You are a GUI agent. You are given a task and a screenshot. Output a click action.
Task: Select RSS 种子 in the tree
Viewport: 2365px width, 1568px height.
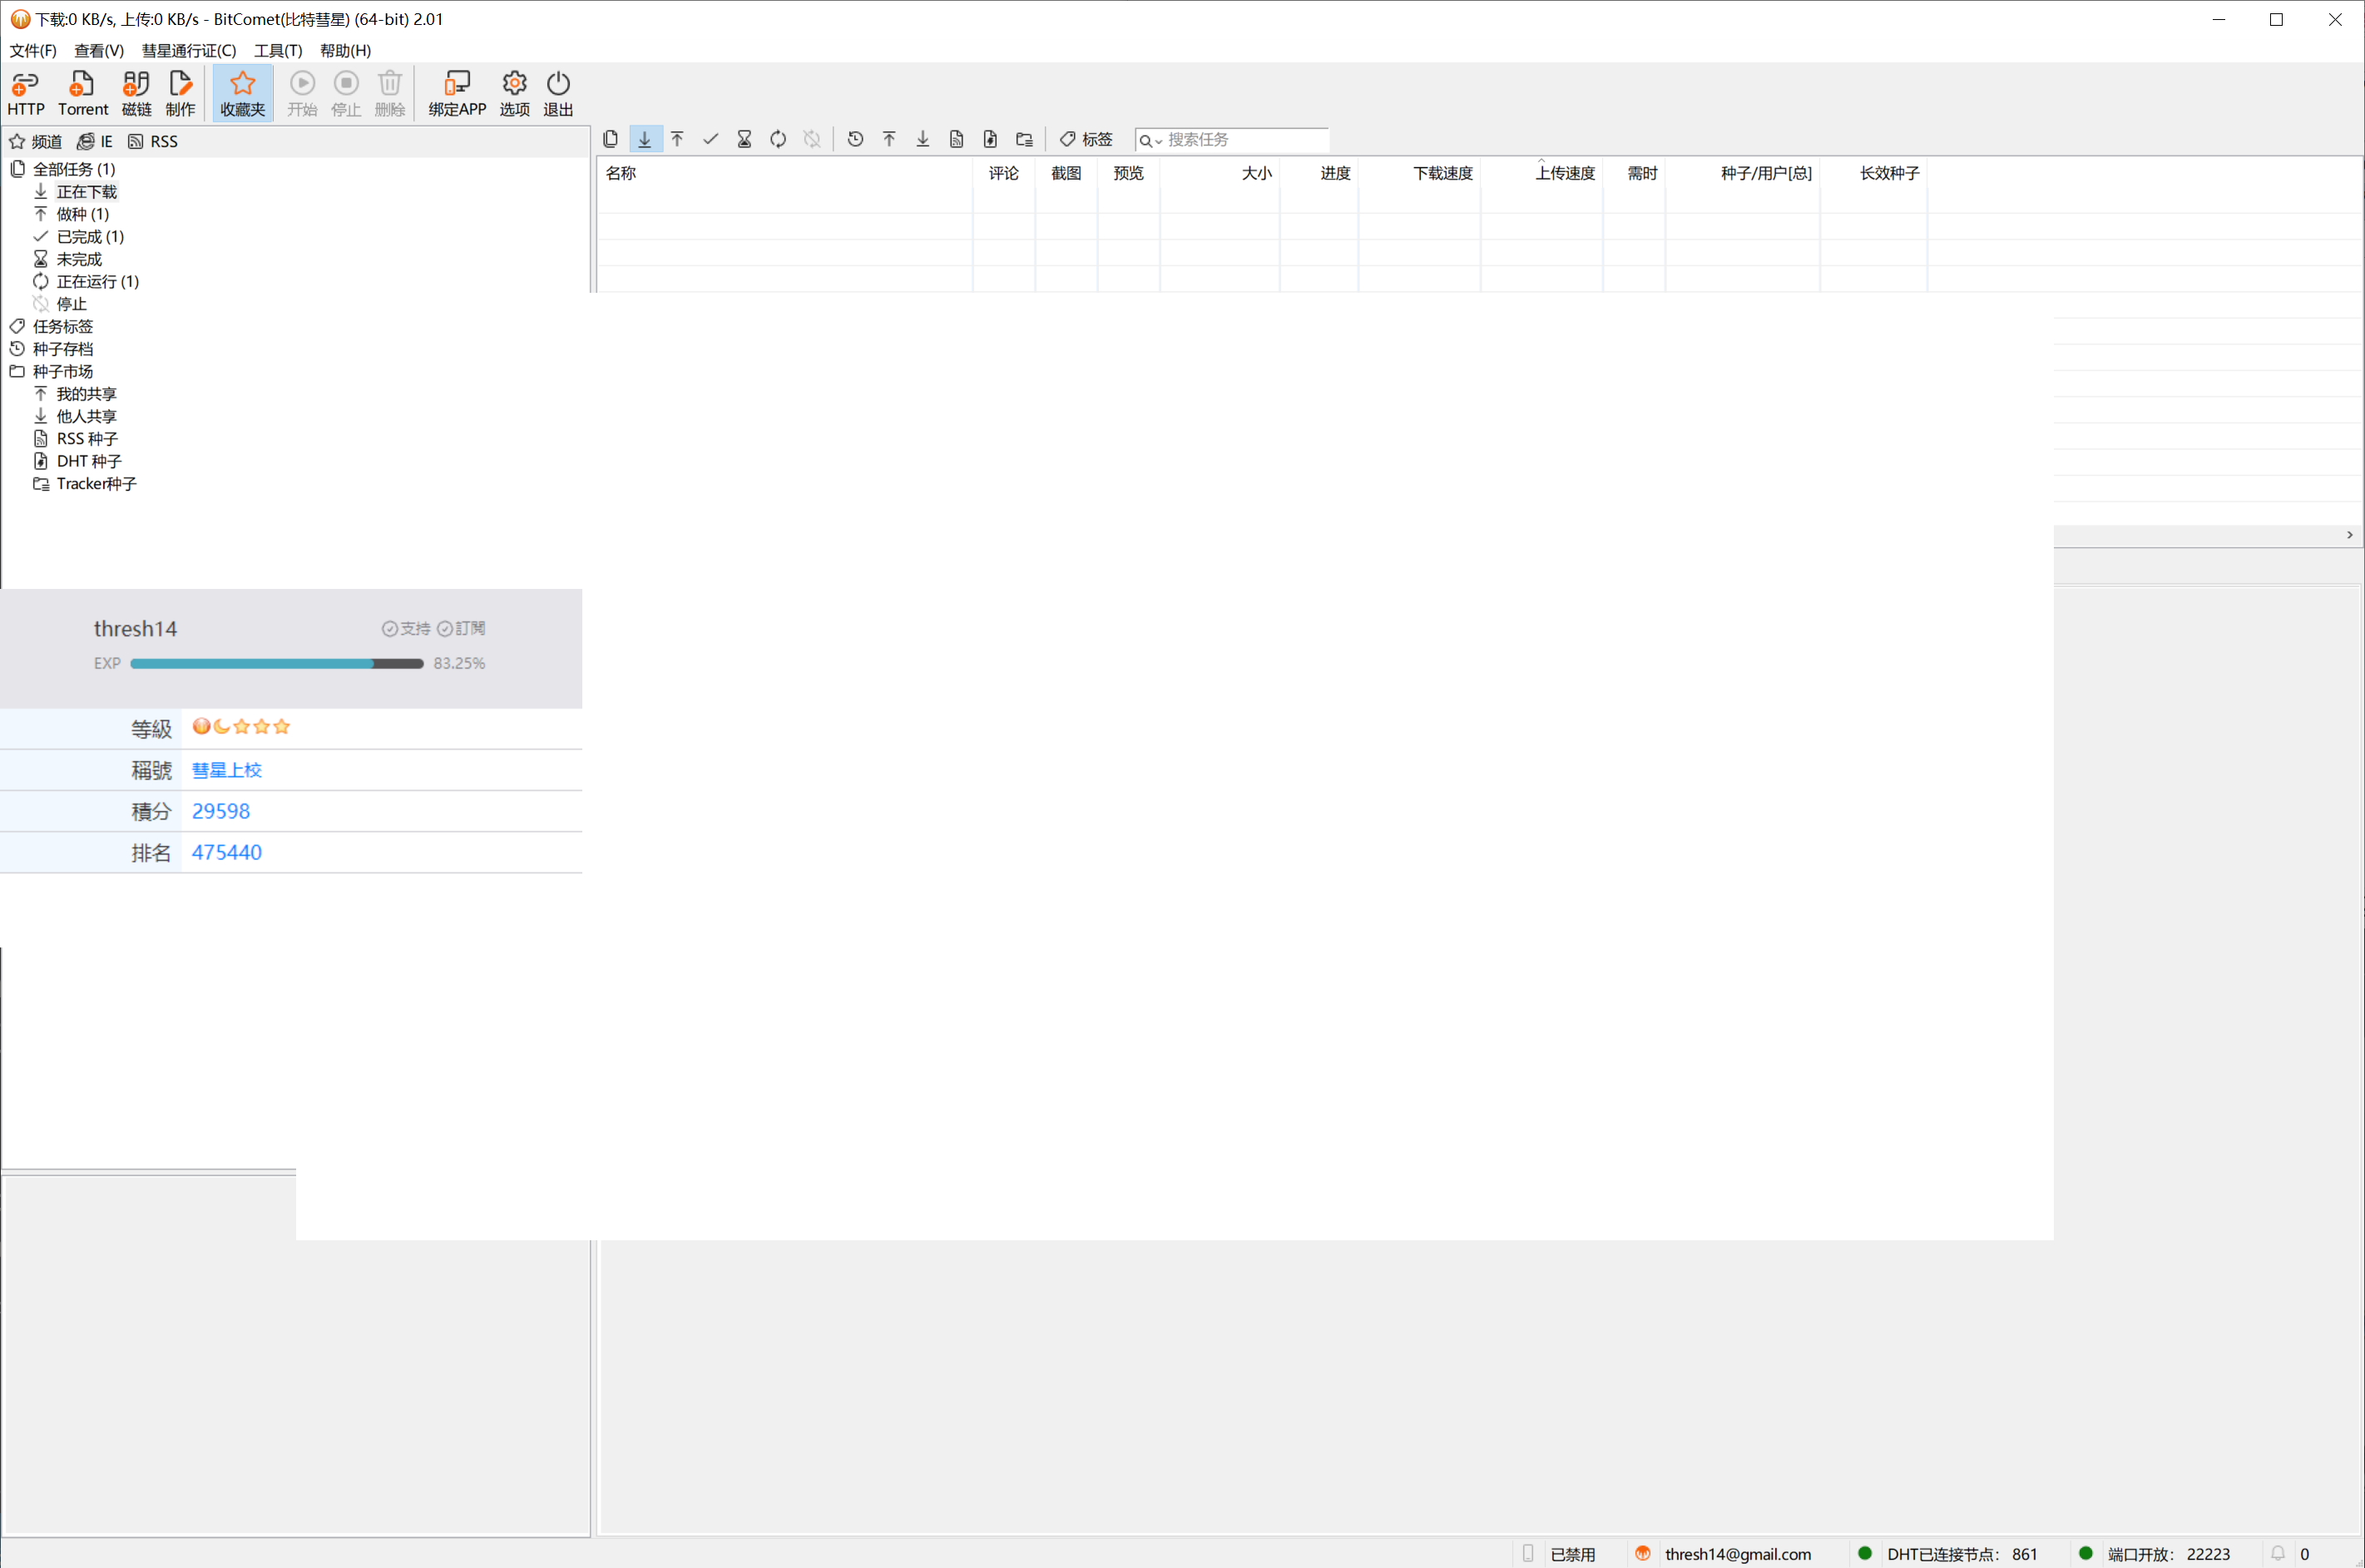87,439
